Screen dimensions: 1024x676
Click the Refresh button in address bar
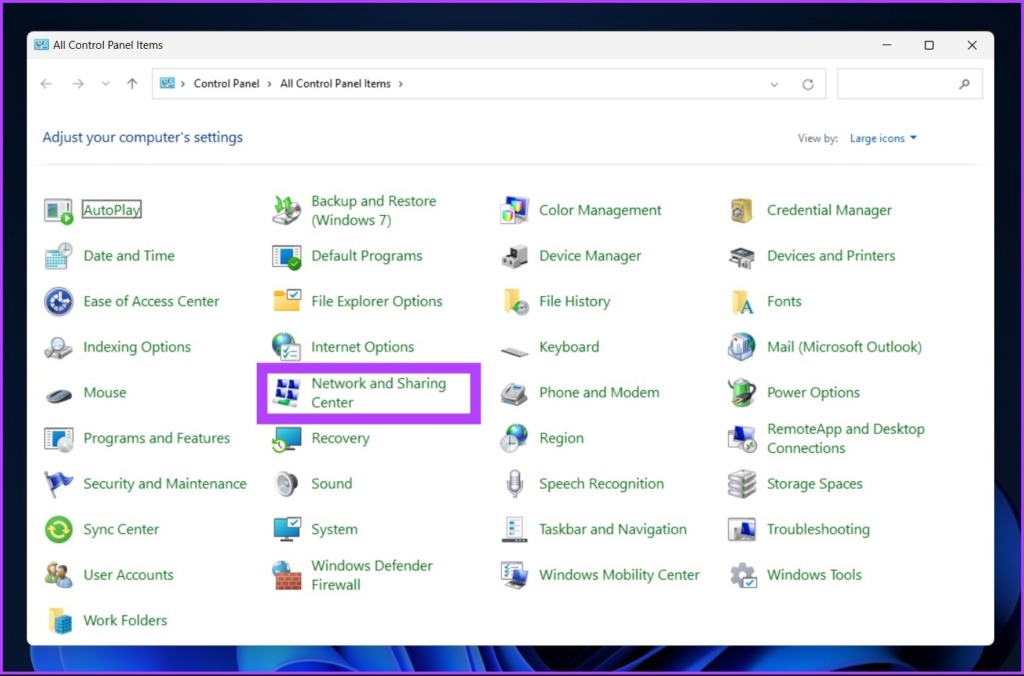(808, 85)
